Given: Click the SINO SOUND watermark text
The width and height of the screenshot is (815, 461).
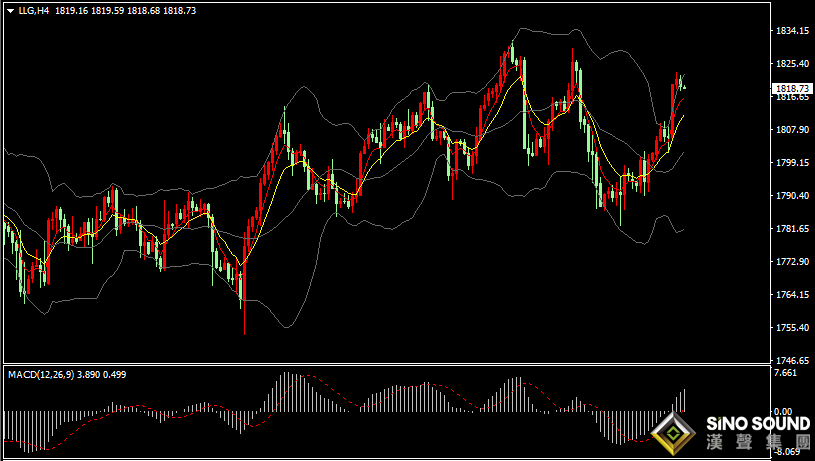Looking at the screenshot, I should [x=758, y=424].
